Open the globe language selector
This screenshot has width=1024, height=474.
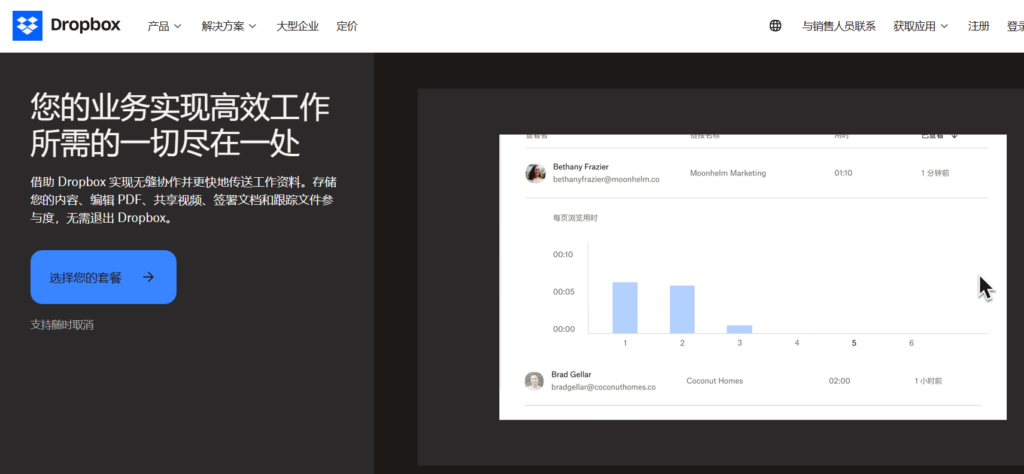point(775,26)
